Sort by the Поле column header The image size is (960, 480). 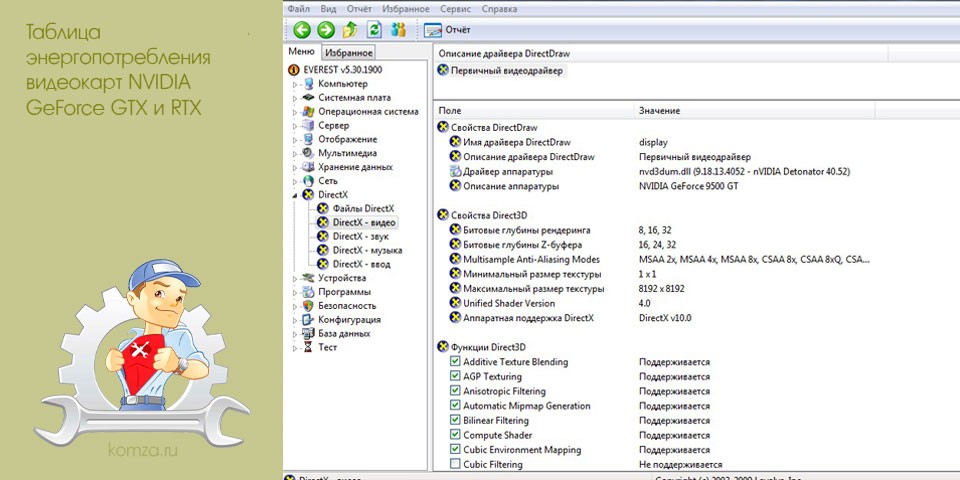pyautogui.click(x=533, y=111)
